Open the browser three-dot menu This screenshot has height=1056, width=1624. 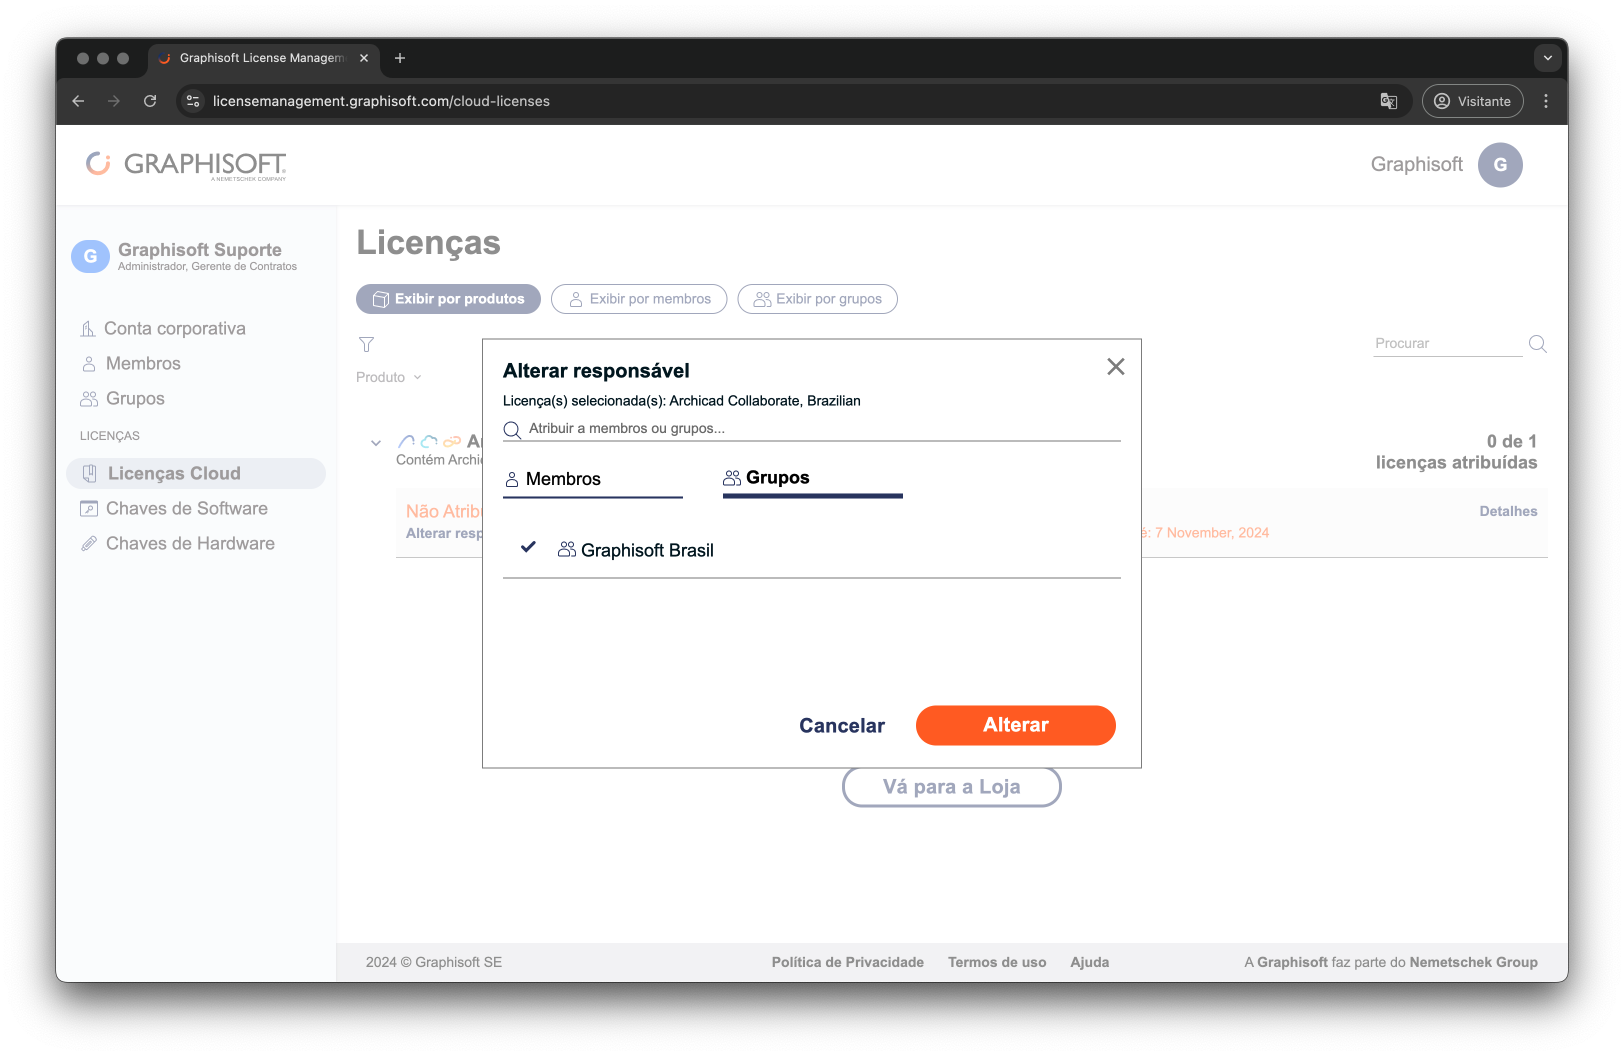[1546, 101]
